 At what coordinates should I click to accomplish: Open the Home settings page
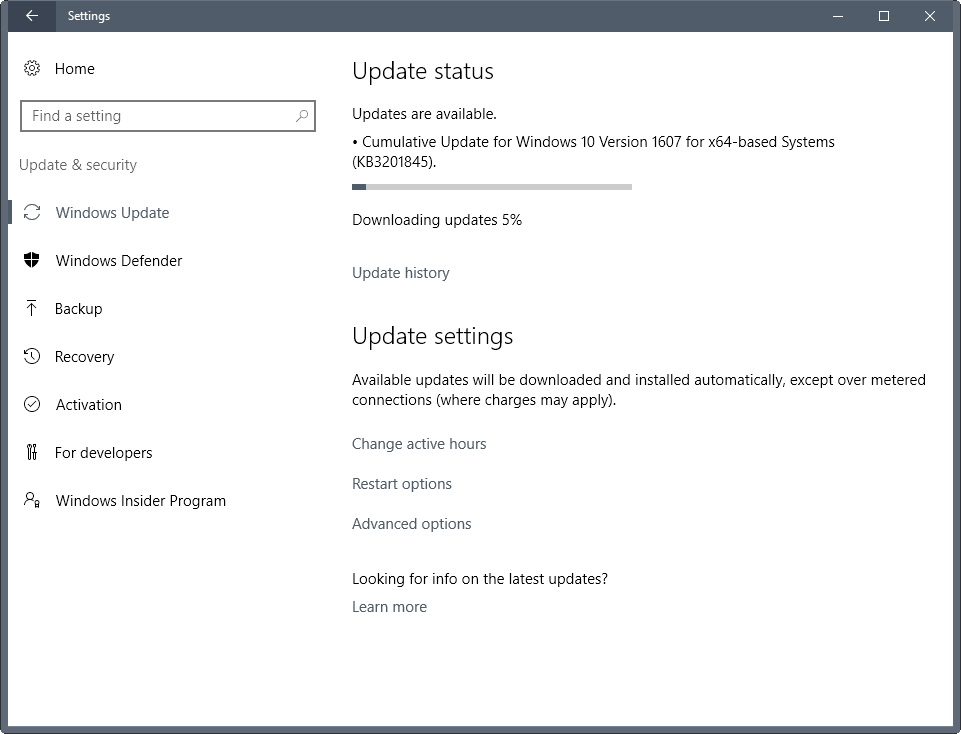click(x=75, y=69)
